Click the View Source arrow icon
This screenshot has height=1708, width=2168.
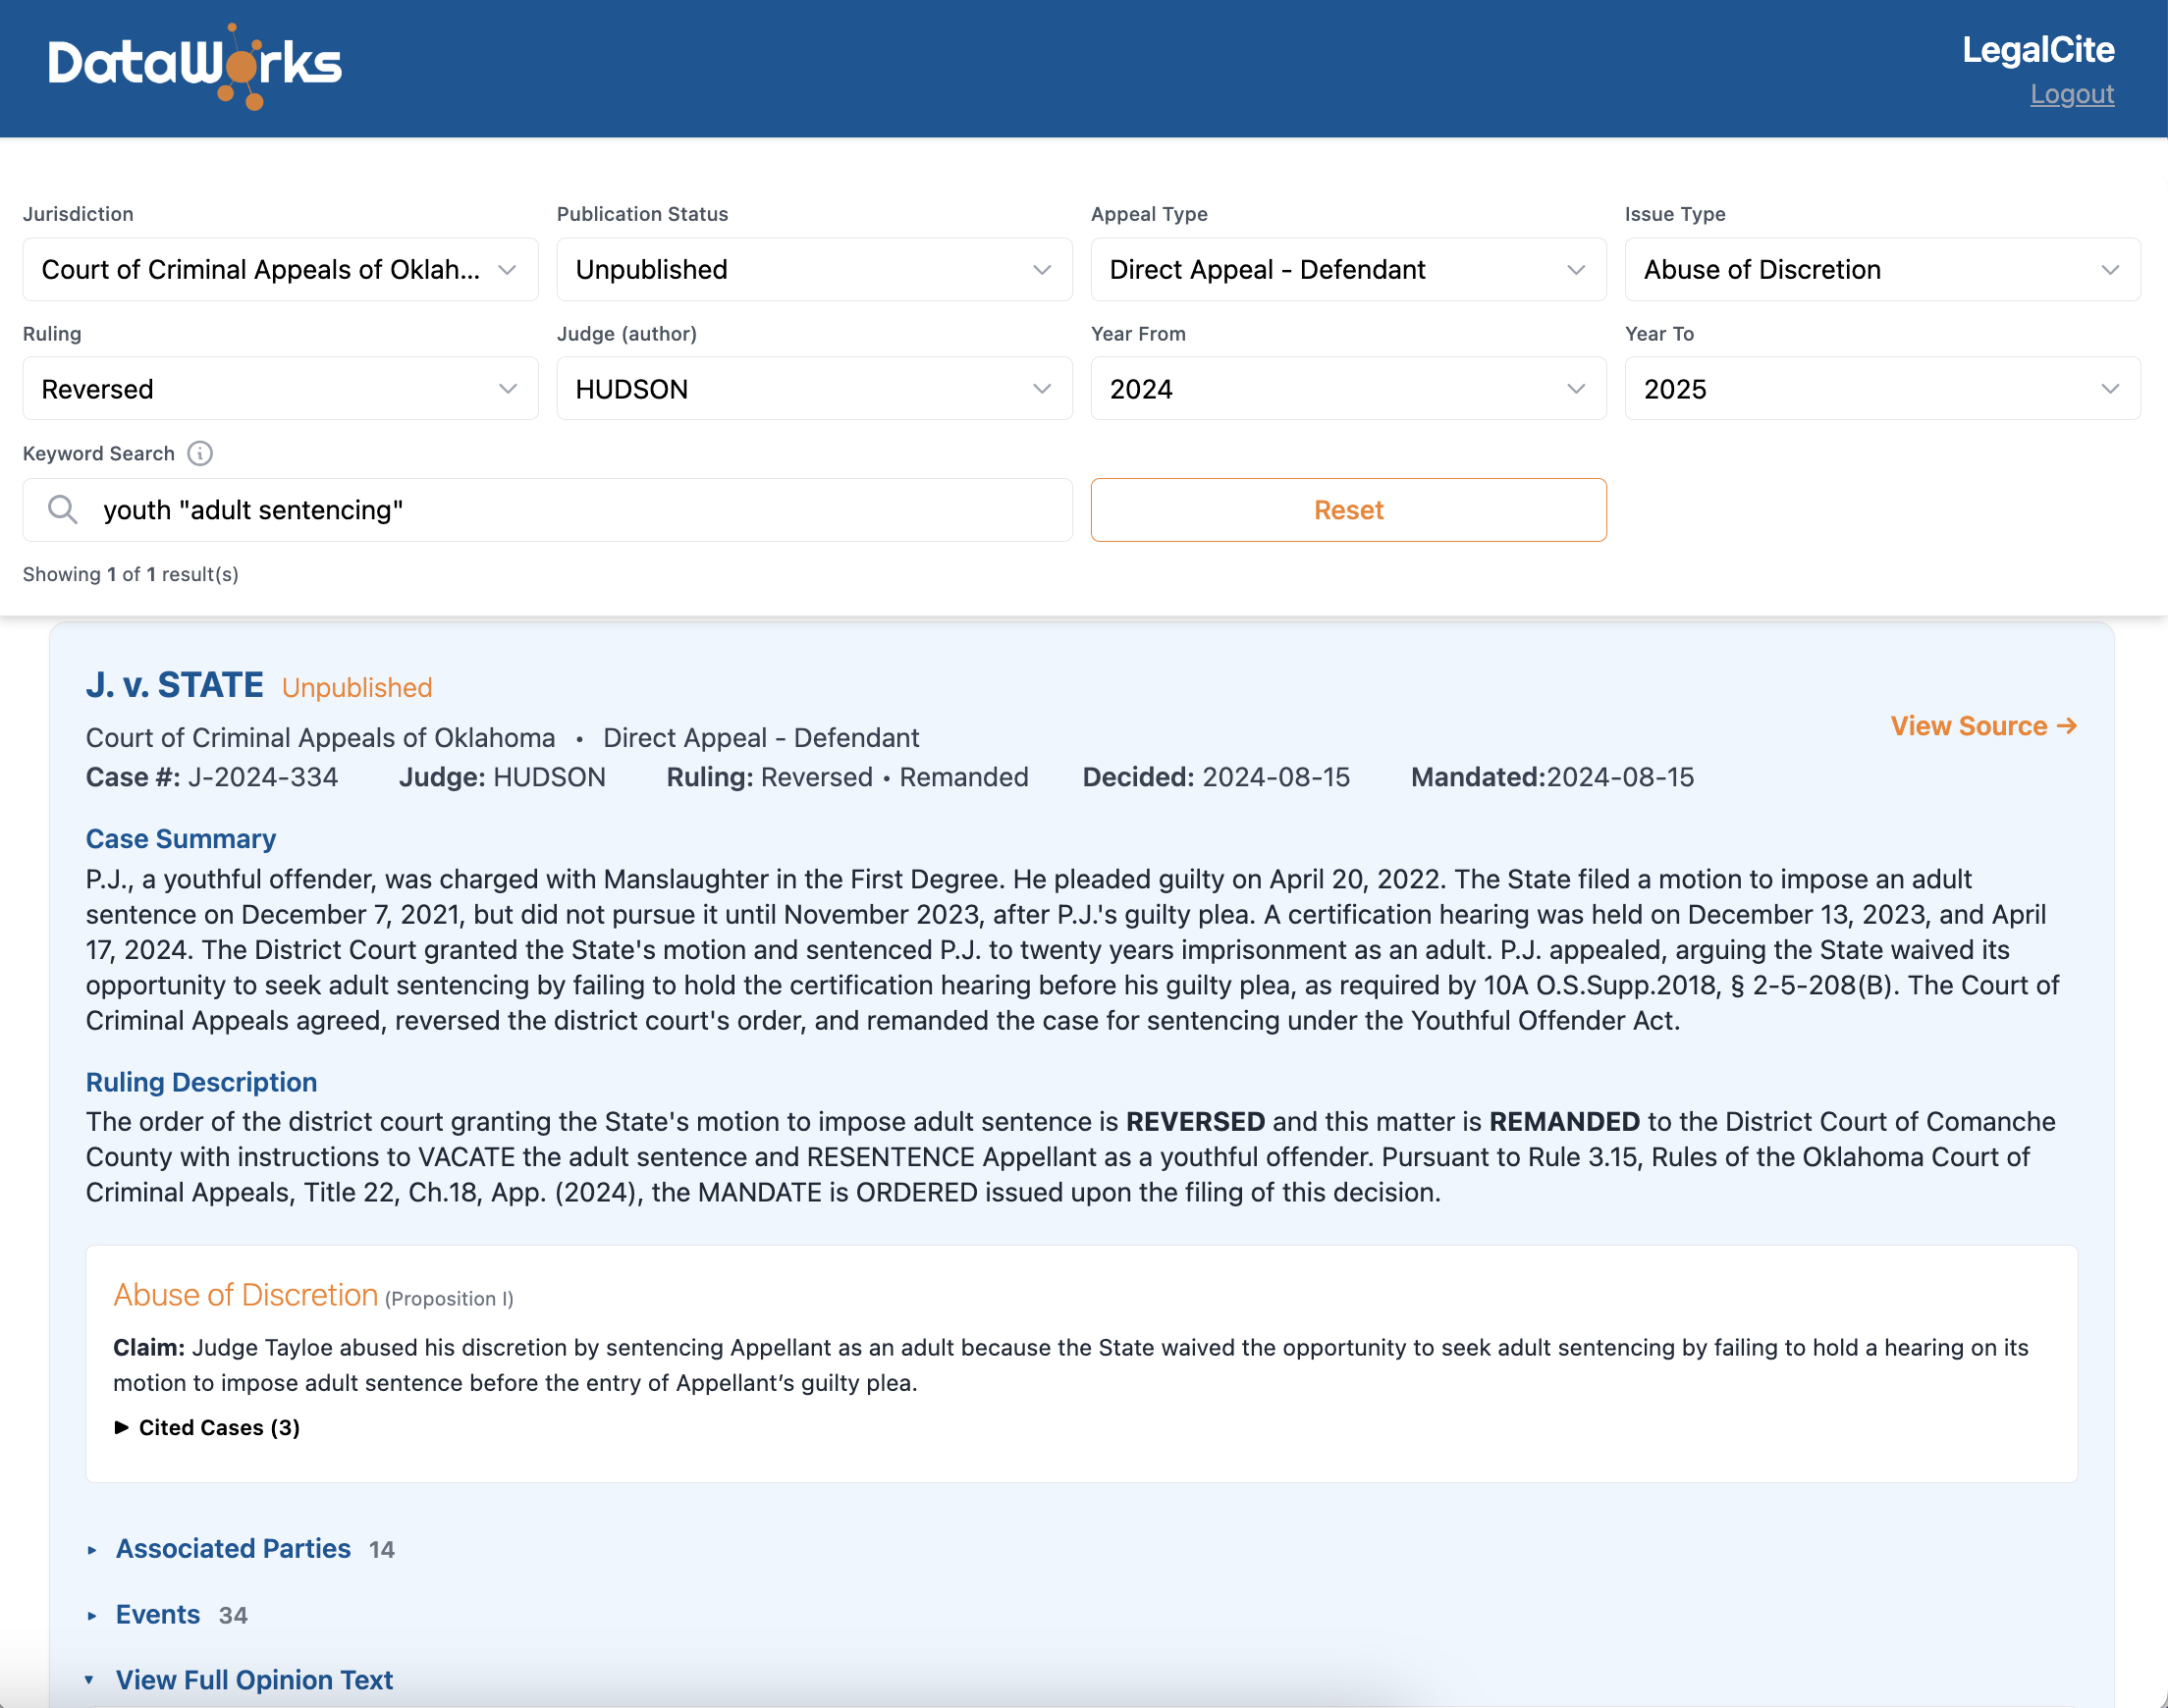tap(2066, 726)
